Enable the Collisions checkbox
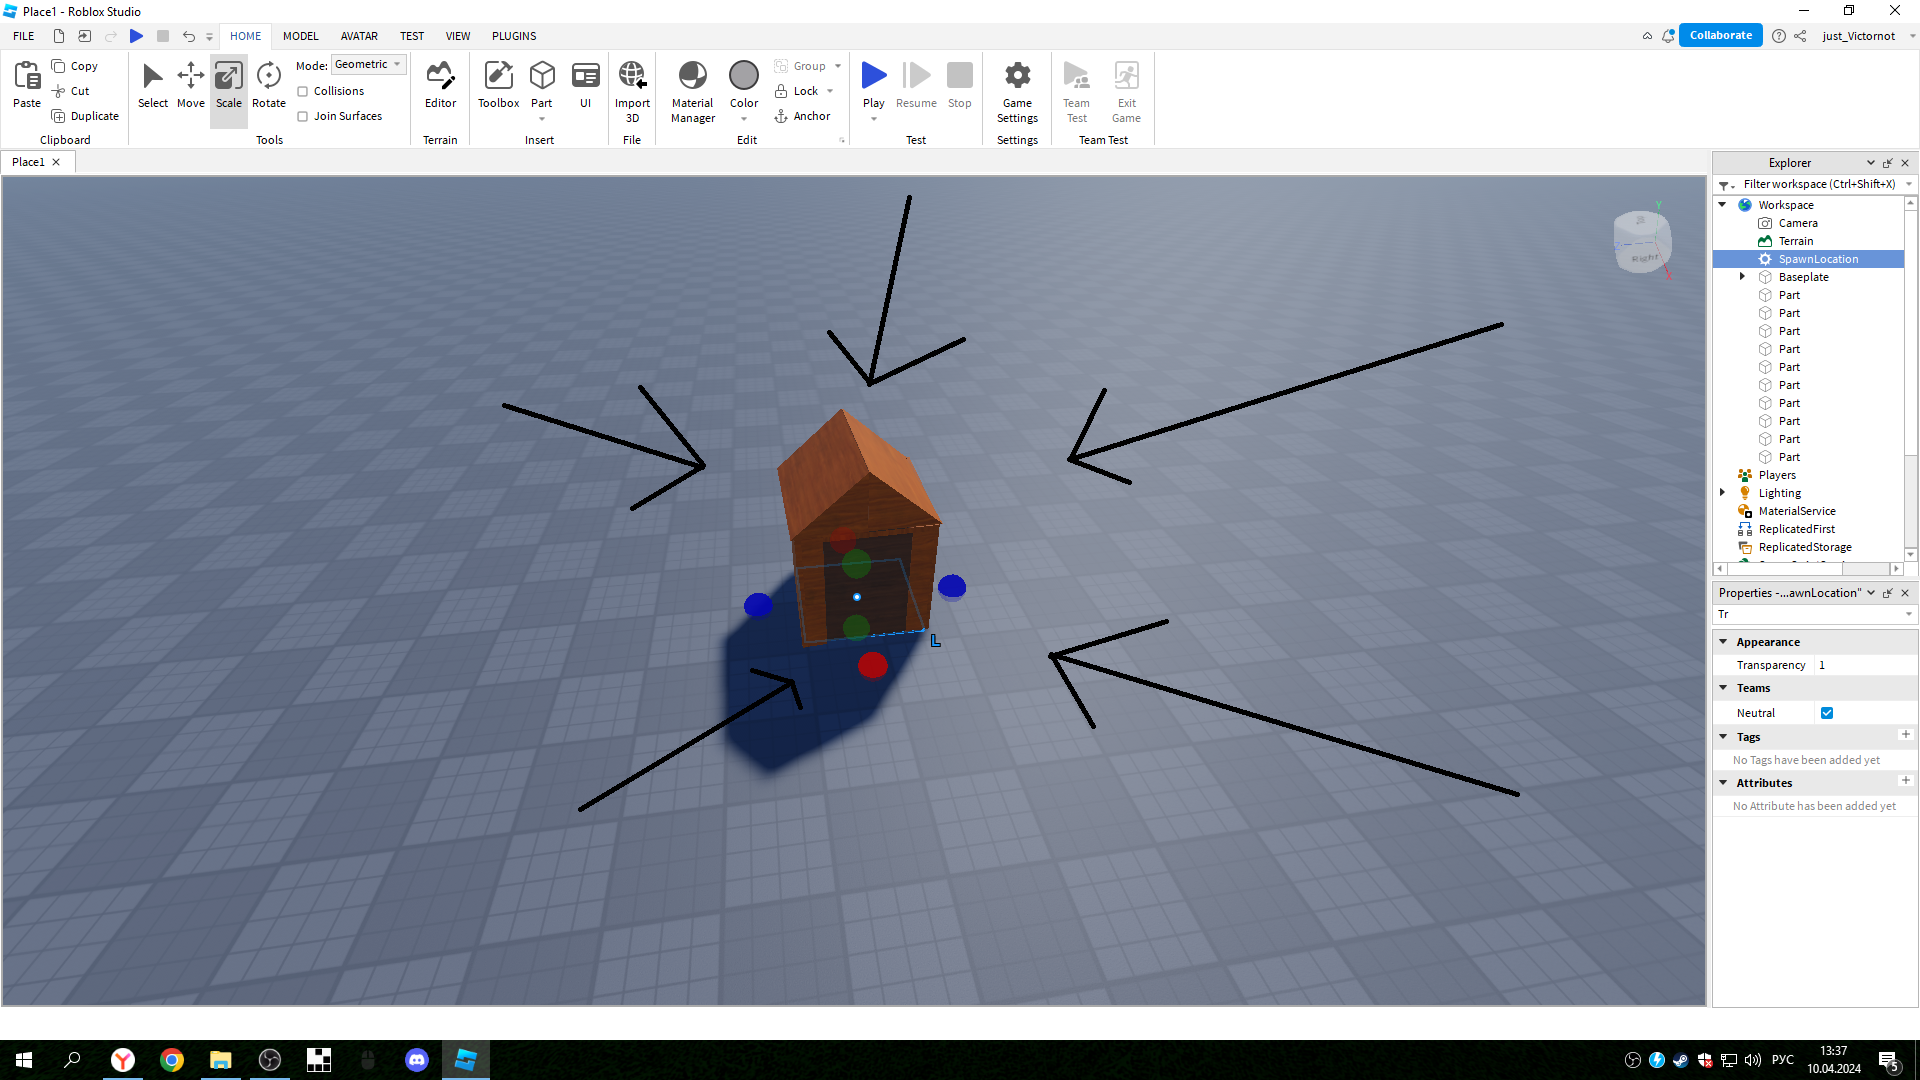The image size is (1920, 1080). tap(303, 90)
